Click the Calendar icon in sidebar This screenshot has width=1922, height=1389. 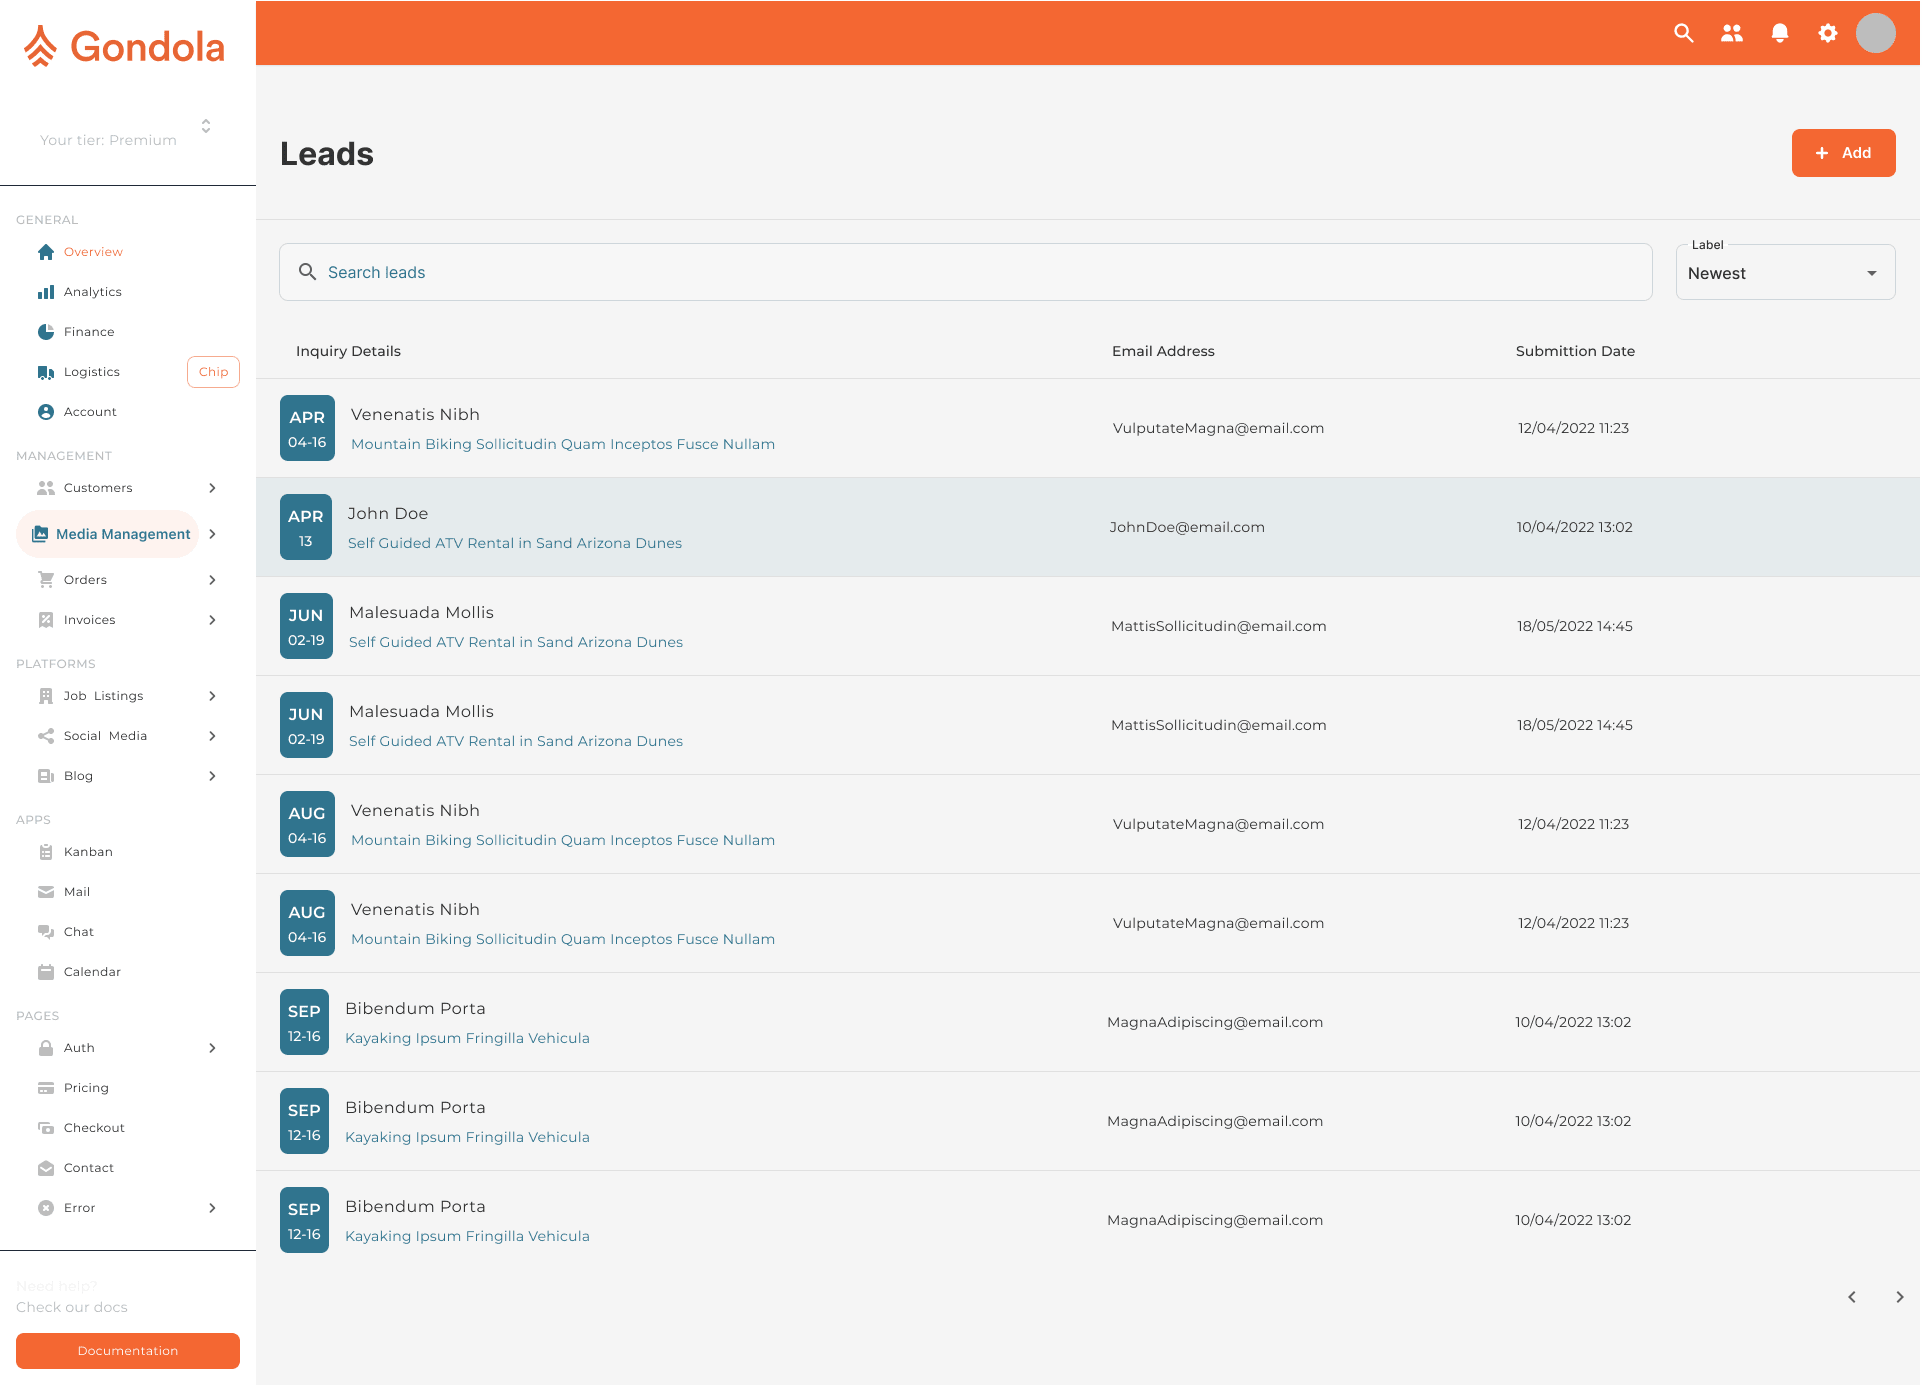point(46,972)
